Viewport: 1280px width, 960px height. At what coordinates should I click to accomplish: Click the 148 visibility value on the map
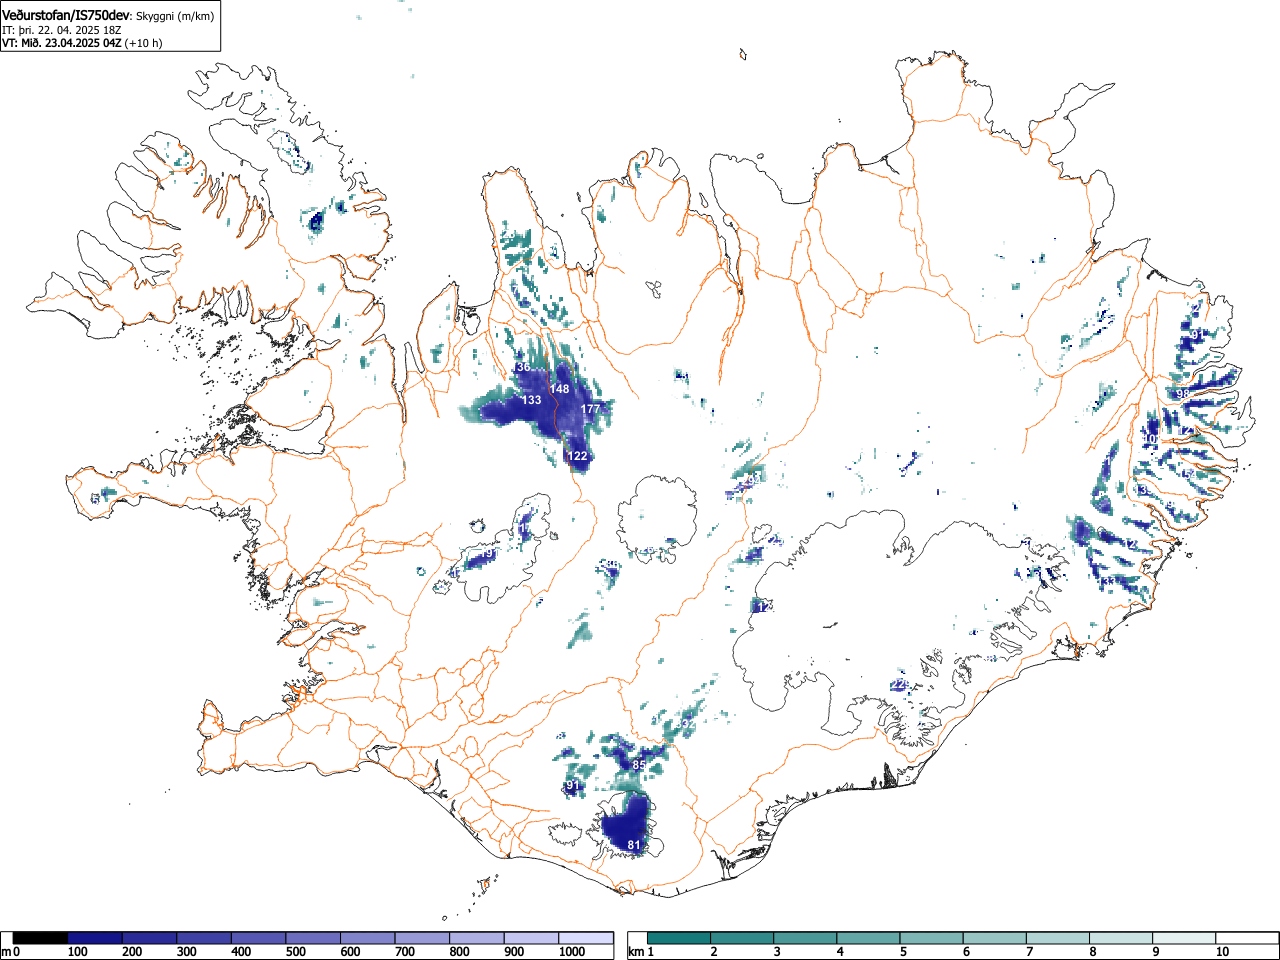pos(559,389)
